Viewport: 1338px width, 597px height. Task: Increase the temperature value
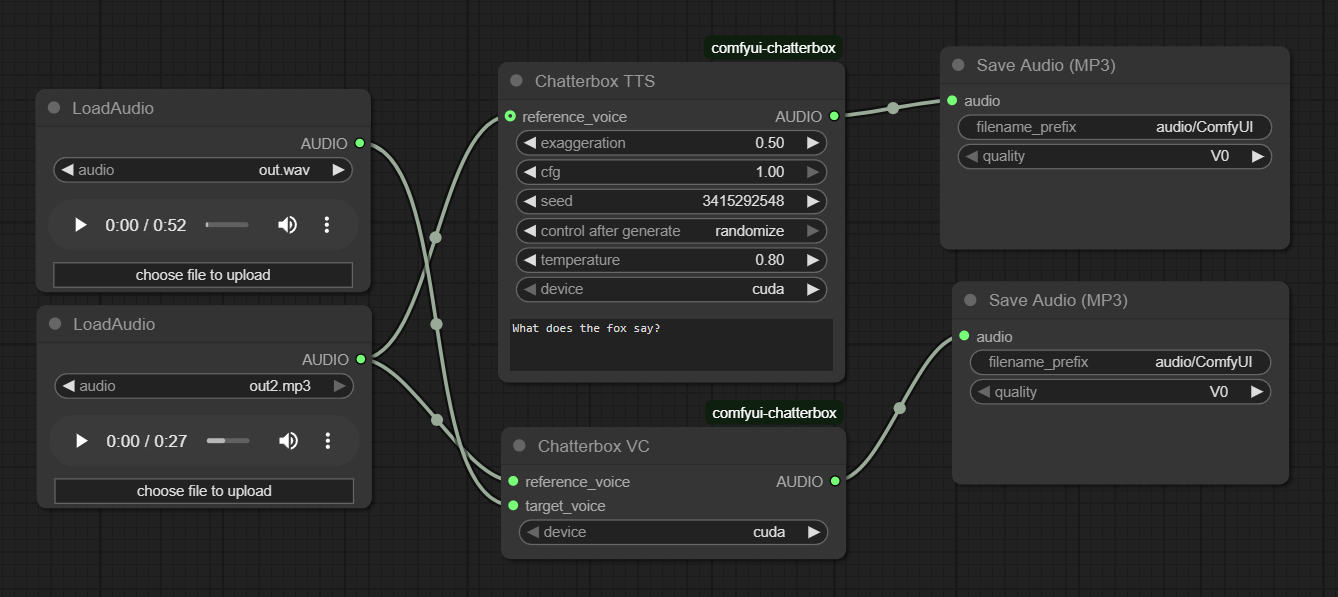coord(813,260)
